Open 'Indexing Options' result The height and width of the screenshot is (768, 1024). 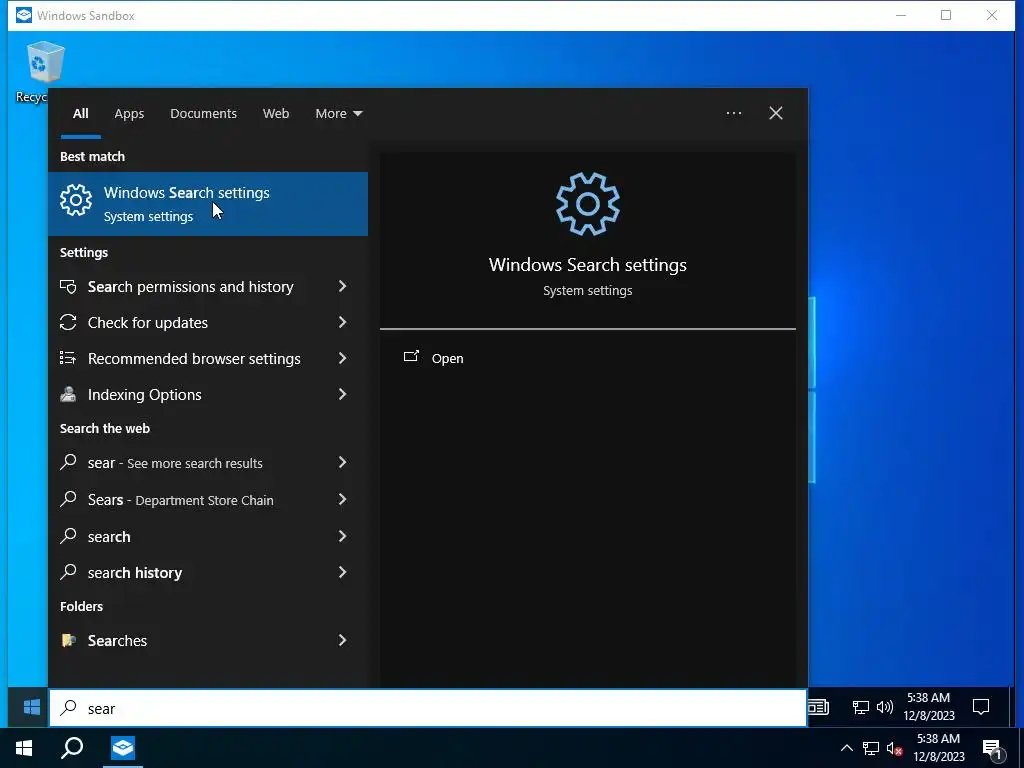144,394
